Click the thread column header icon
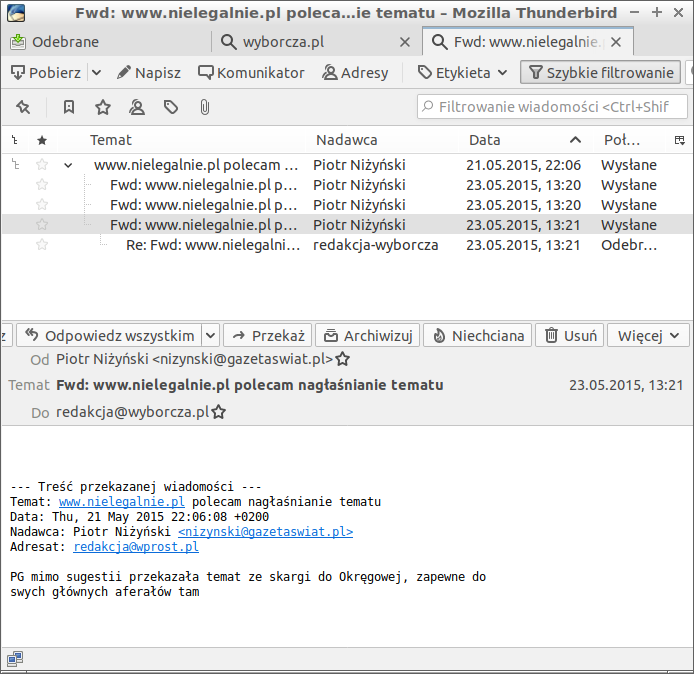This screenshot has width=694, height=674. point(15,140)
